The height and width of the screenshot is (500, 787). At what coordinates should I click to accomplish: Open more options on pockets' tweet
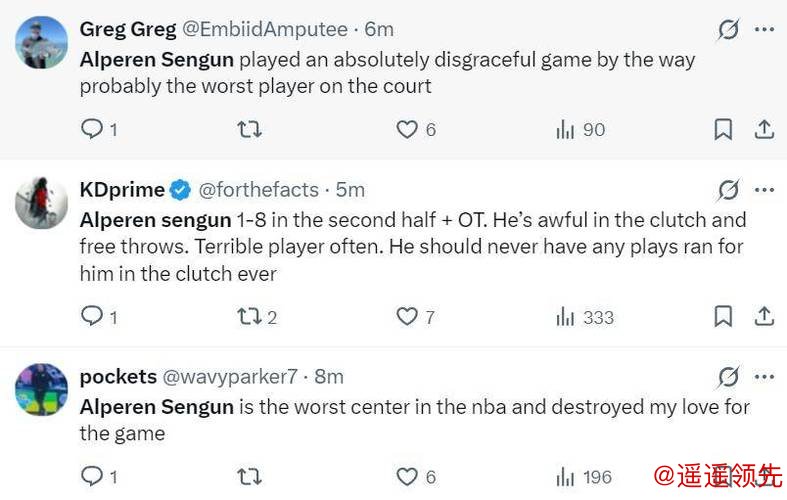click(x=764, y=377)
